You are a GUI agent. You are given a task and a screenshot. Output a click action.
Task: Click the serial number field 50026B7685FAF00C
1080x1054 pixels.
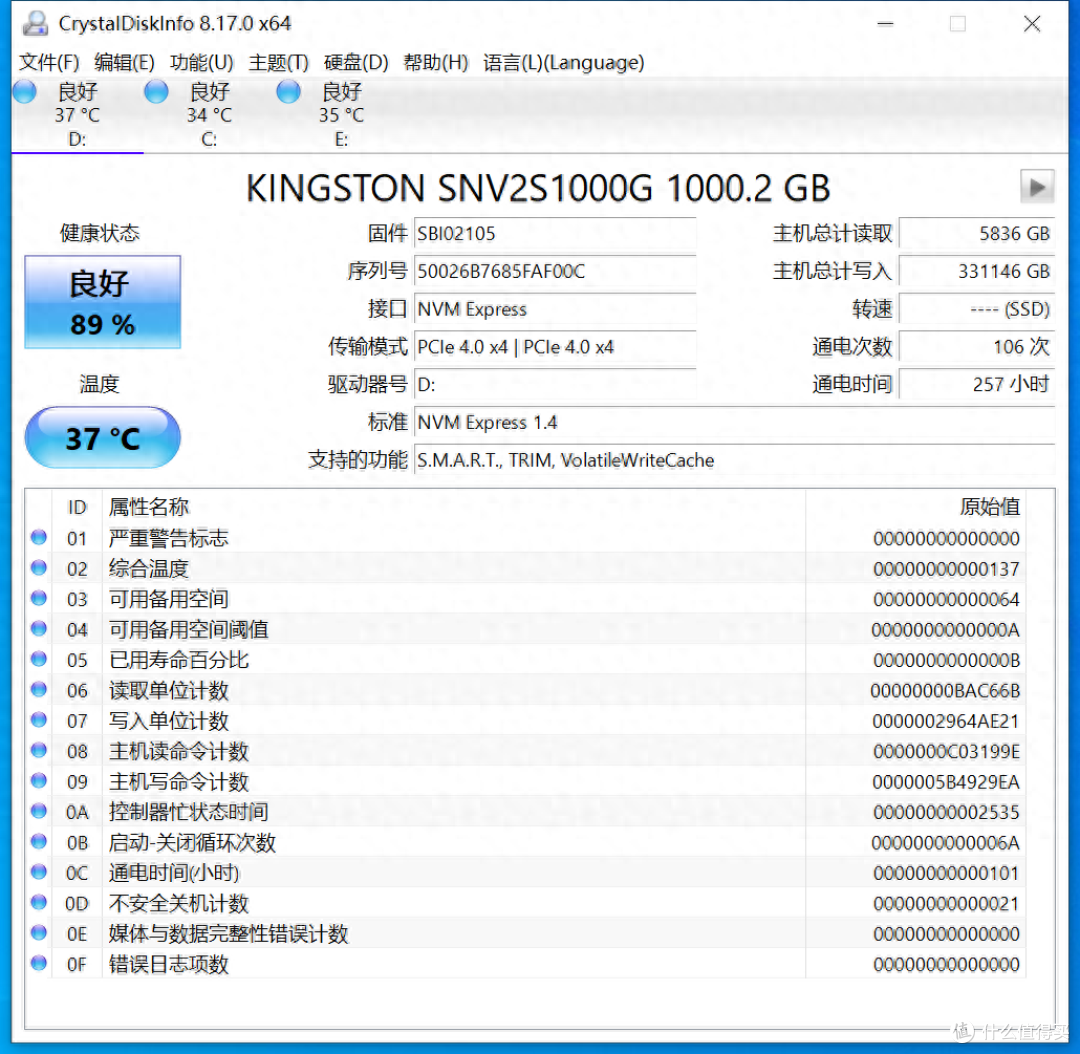(555, 271)
